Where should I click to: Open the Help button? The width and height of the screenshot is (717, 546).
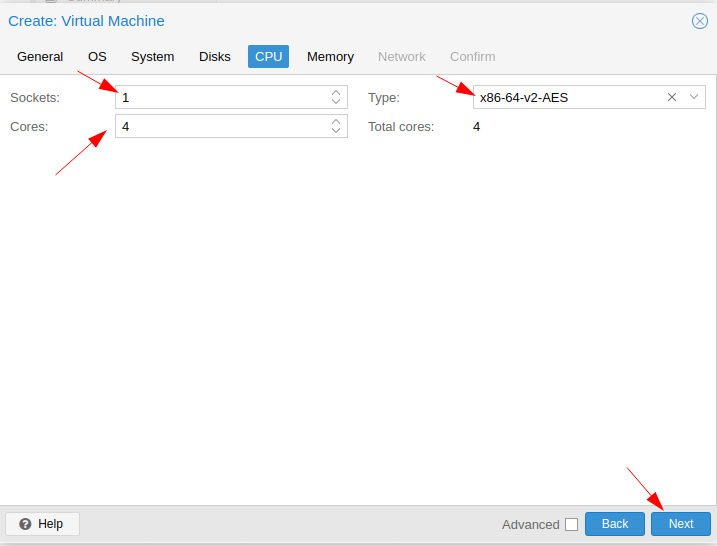(x=42, y=524)
